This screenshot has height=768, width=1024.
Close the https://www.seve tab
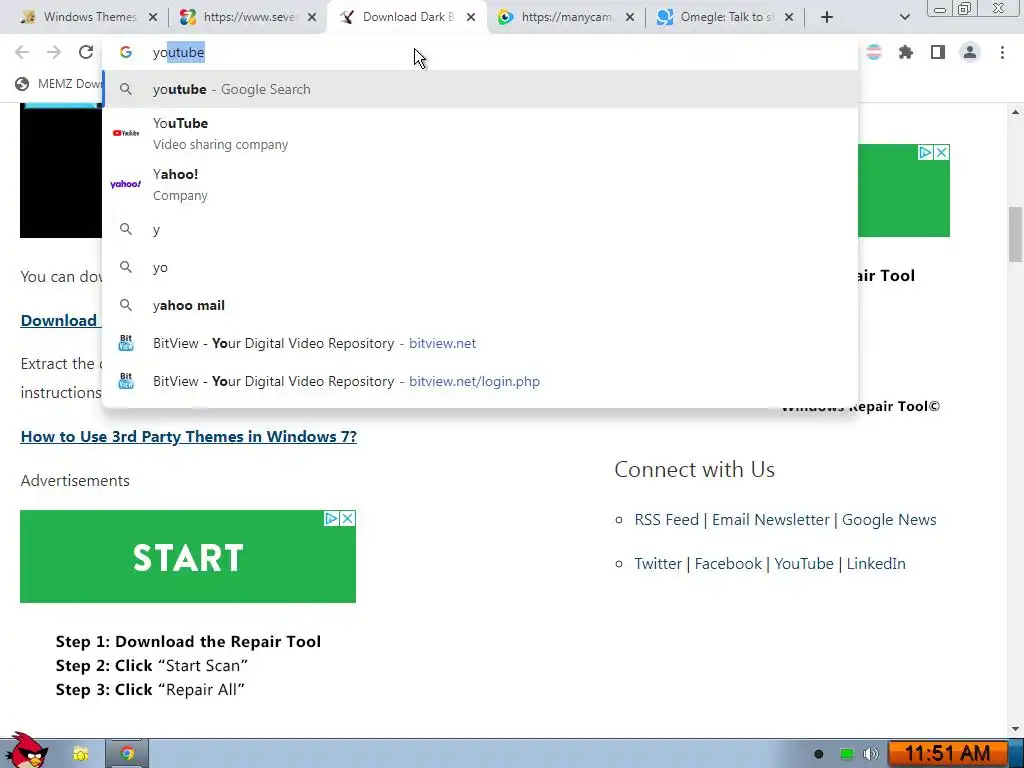312,17
